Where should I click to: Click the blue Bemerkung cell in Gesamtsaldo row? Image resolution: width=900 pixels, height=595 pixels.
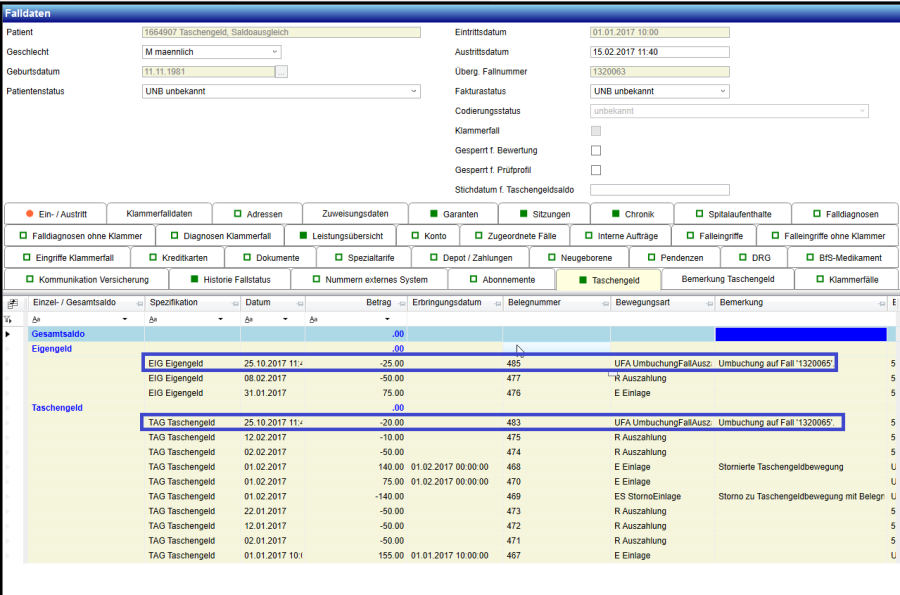point(801,334)
